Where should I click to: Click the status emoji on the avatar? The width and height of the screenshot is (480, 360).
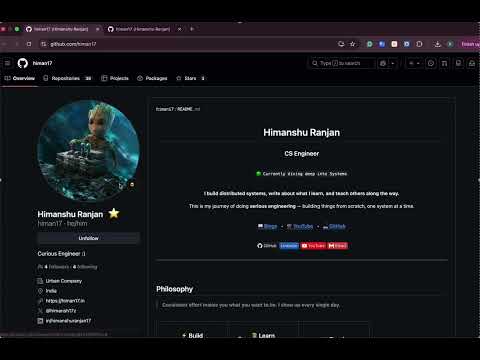132,184
